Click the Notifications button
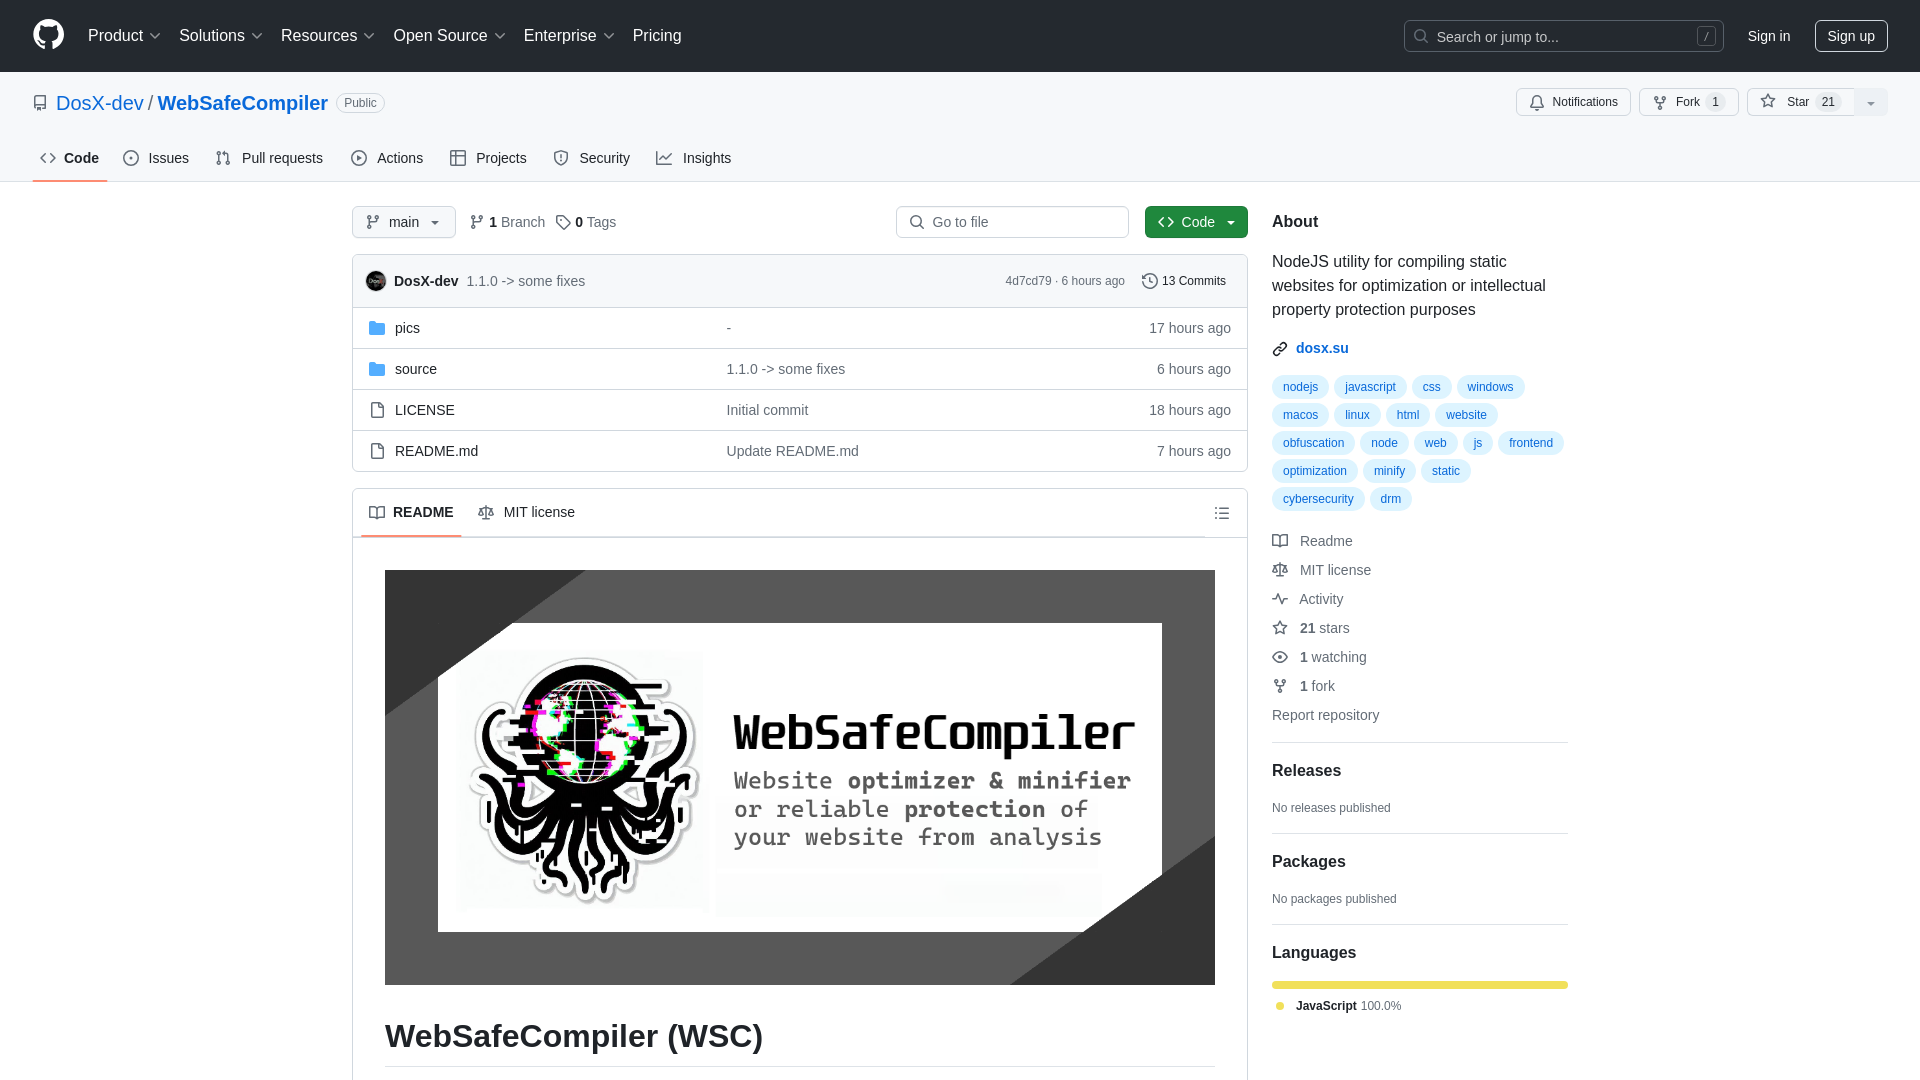 (1573, 102)
